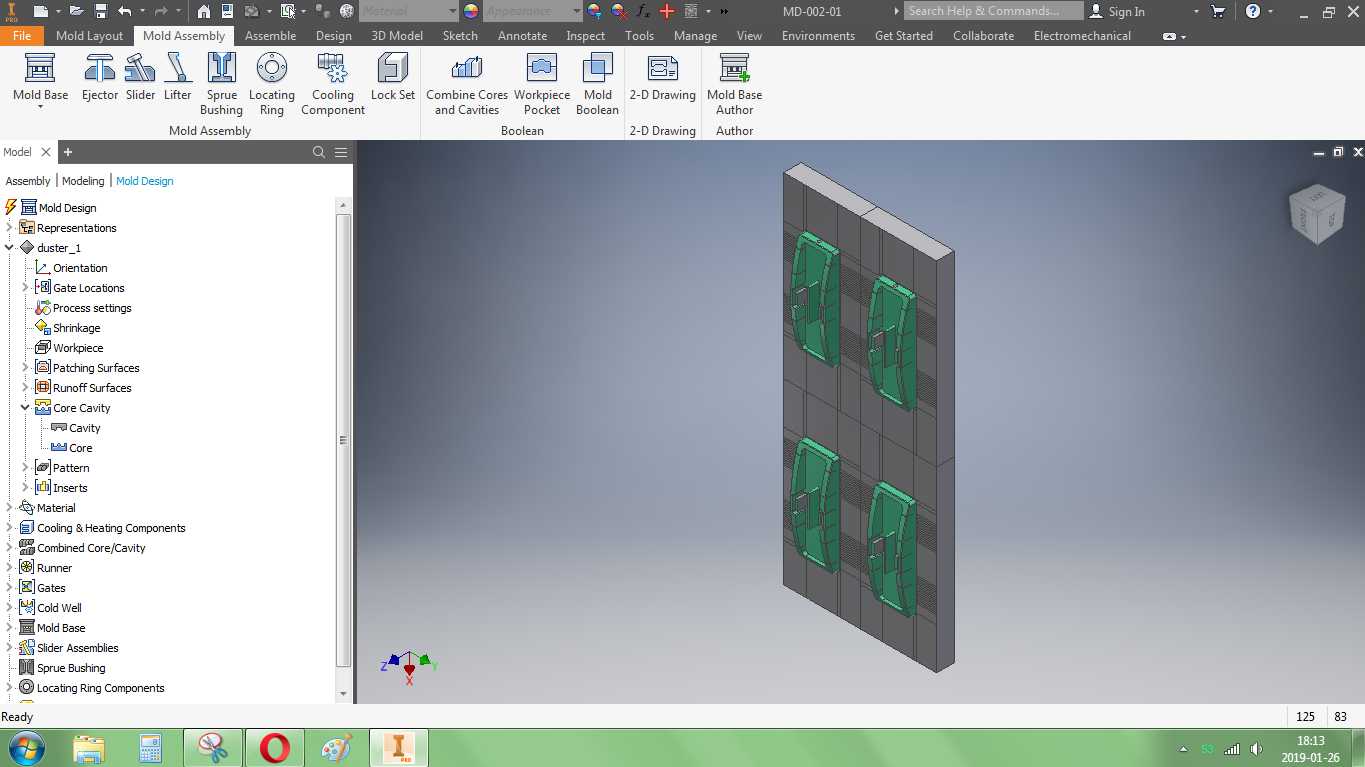Create a Workpiece Pocket

pos(542,84)
